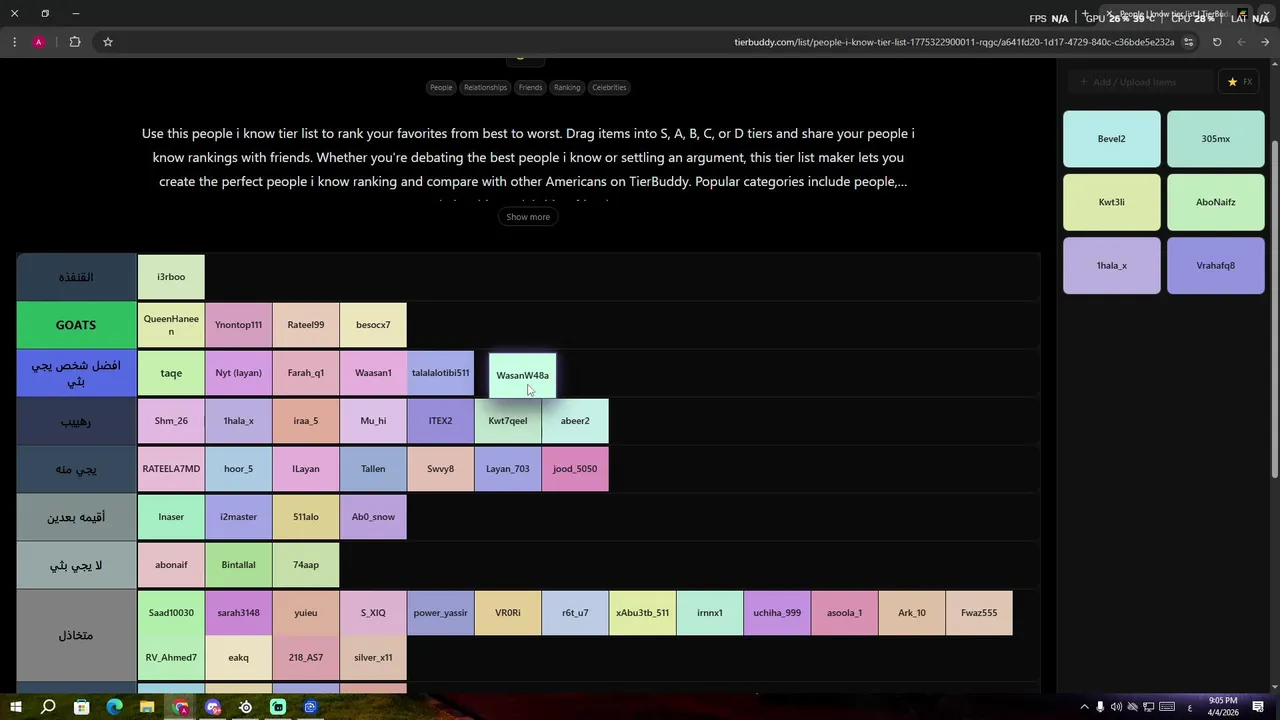Viewport: 1280px width, 720px height.
Task: Open the profile avatar icon in the browser toolbar
Action: [x=38, y=42]
